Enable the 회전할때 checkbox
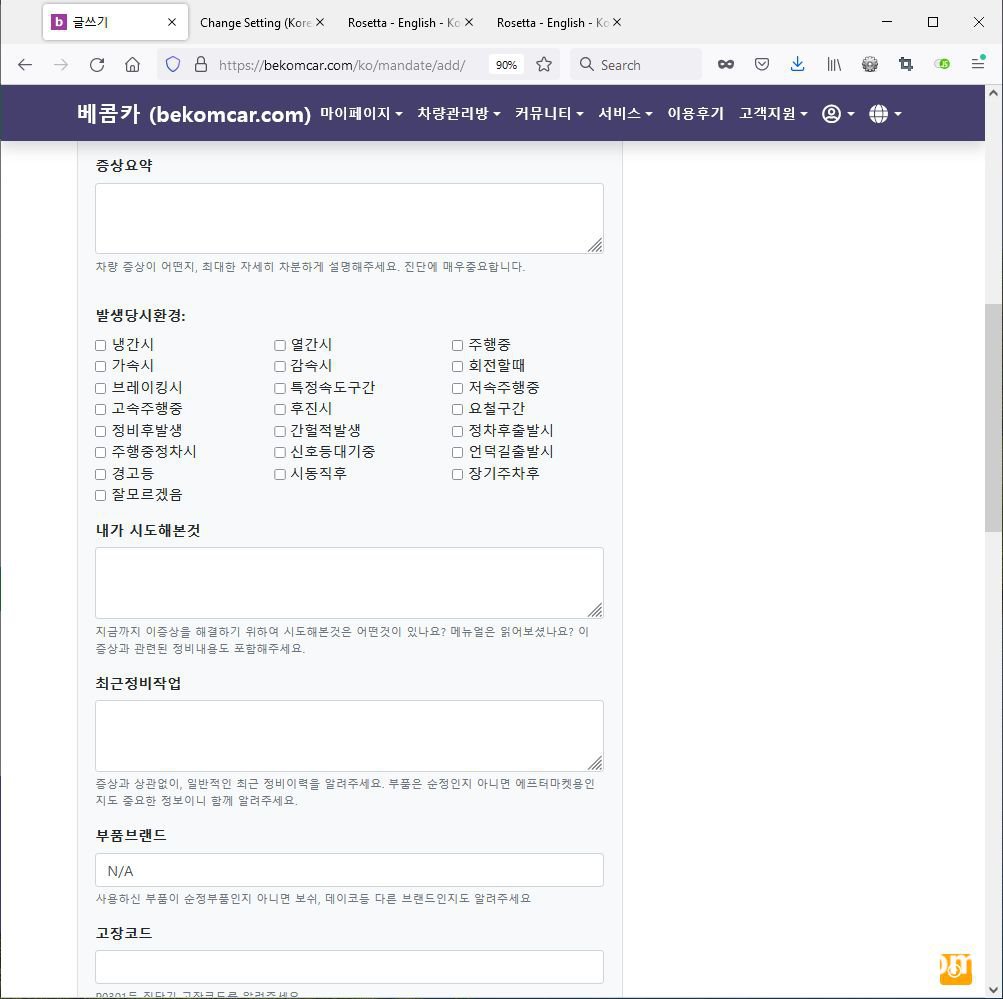Screen dimensions: 1003x999 457,366
